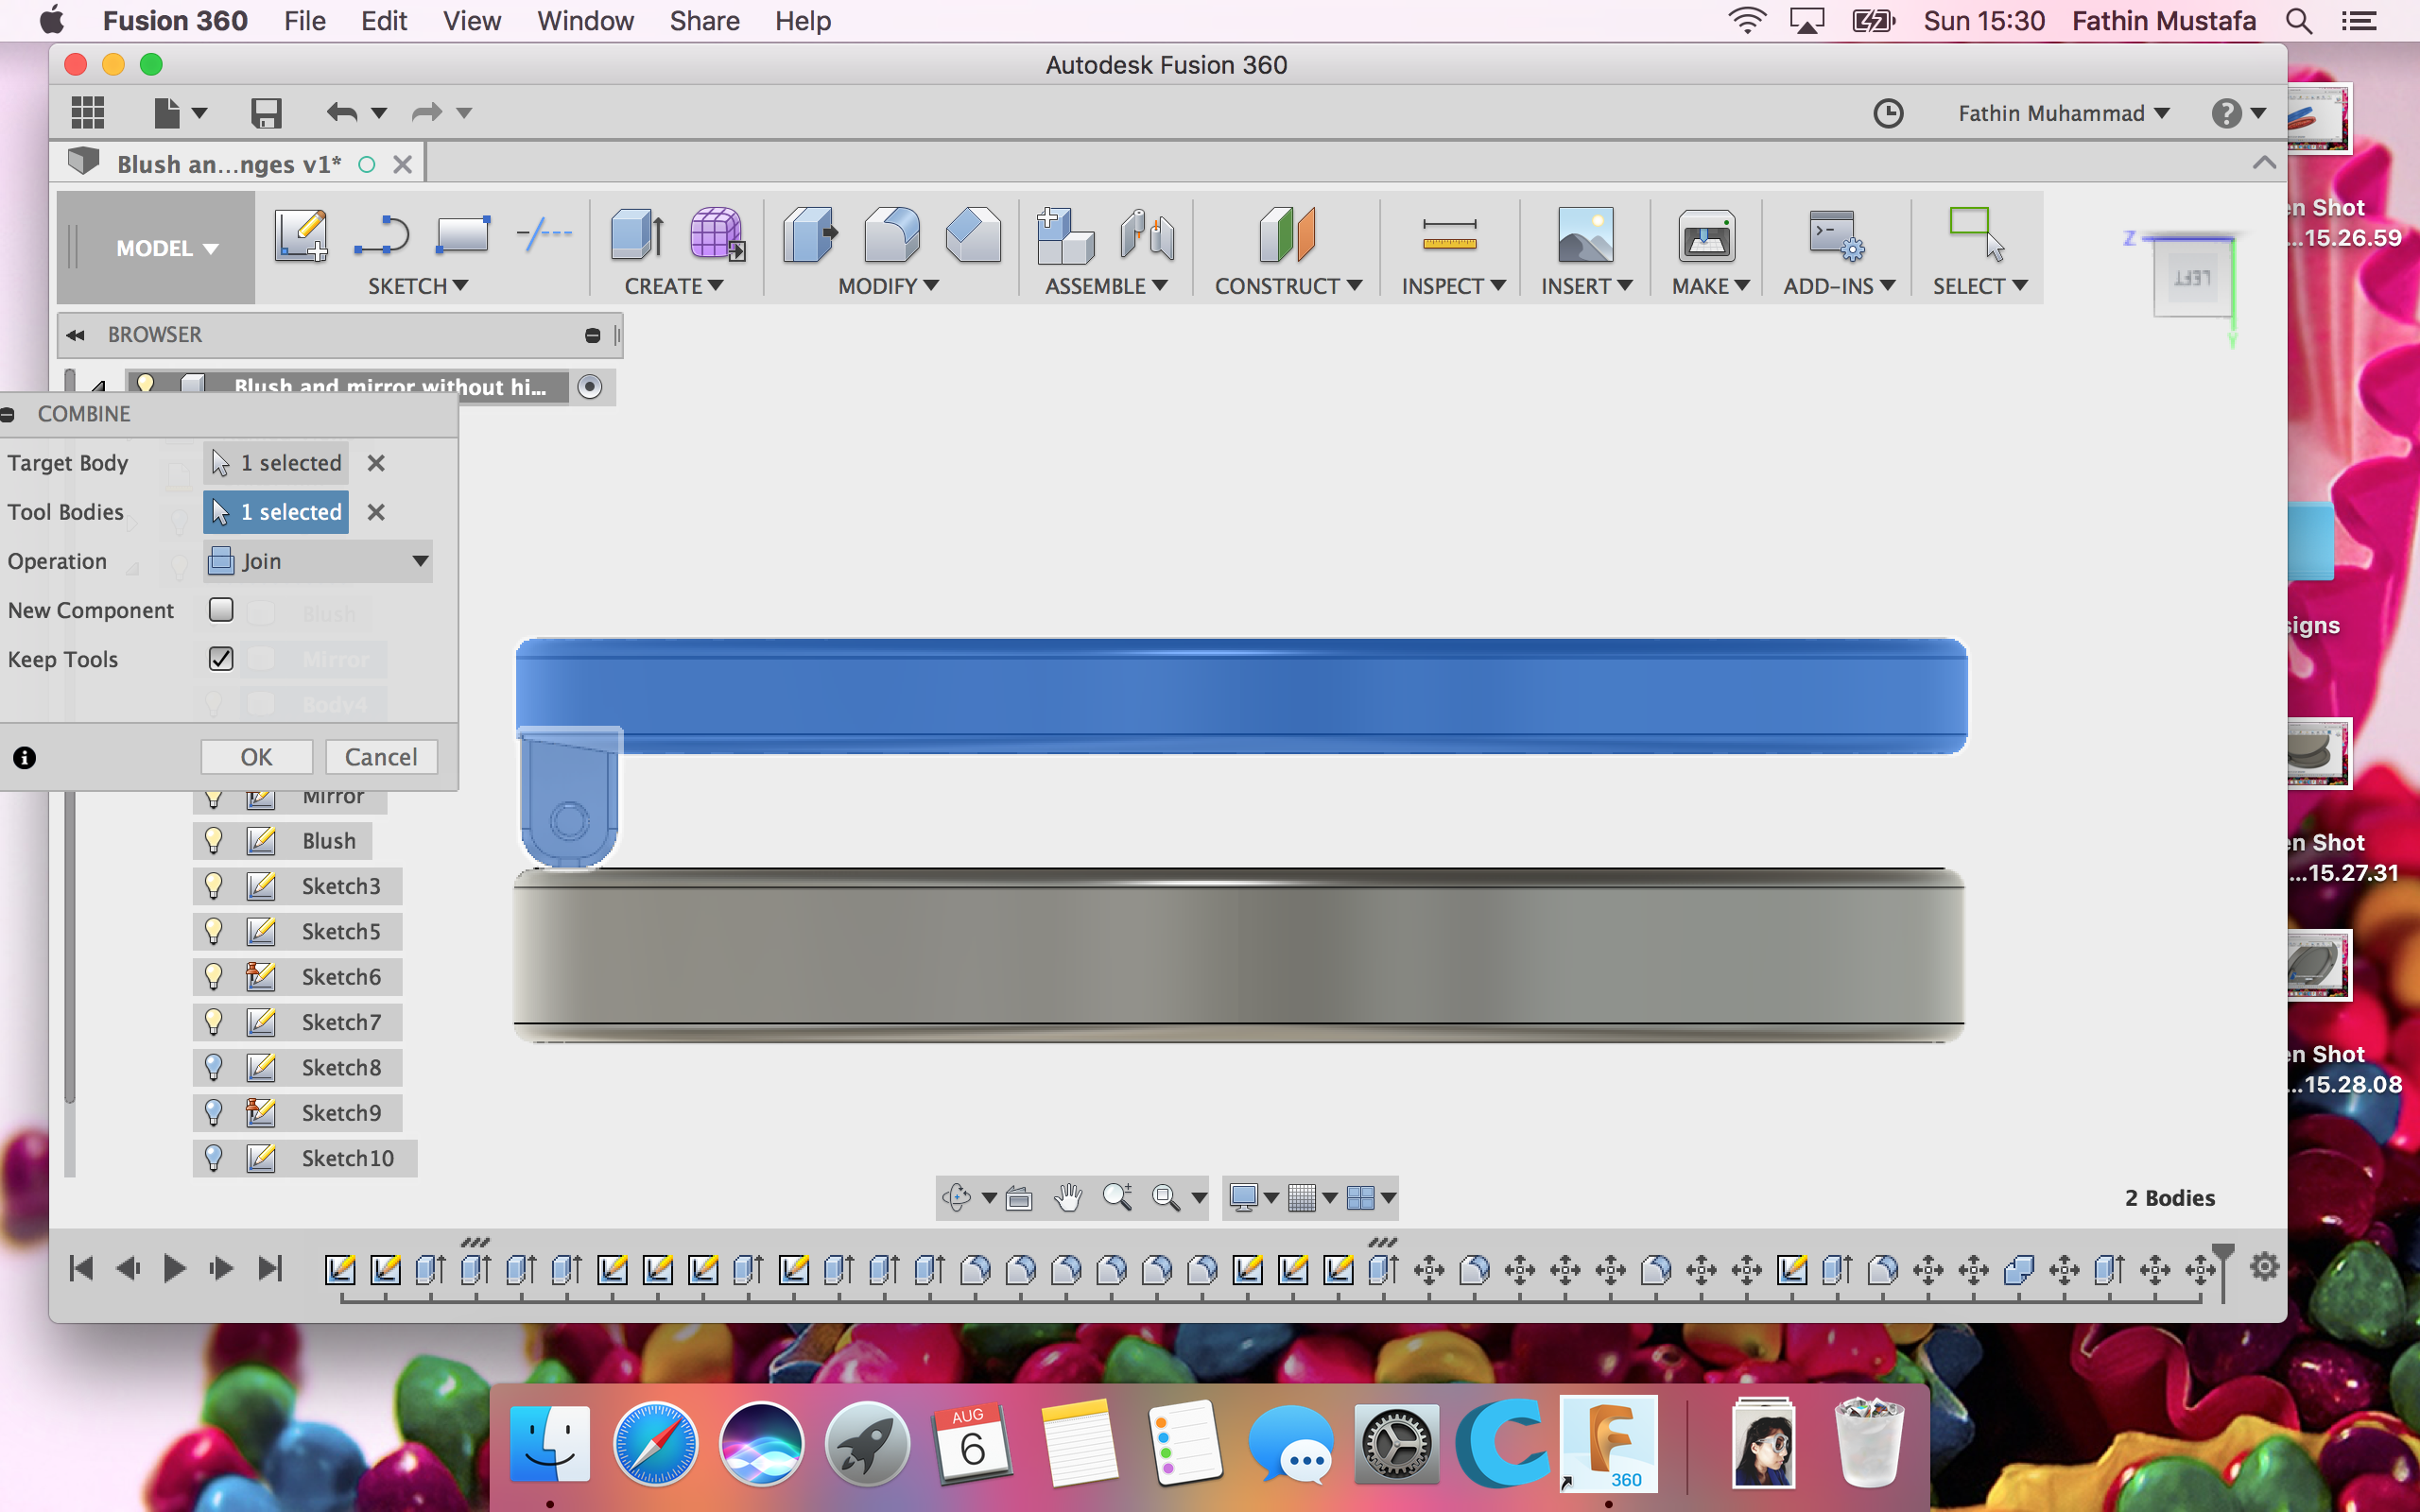The width and height of the screenshot is (2420, 1512).
Task: Select the Chamfer tool
Action: coord(973,236)
